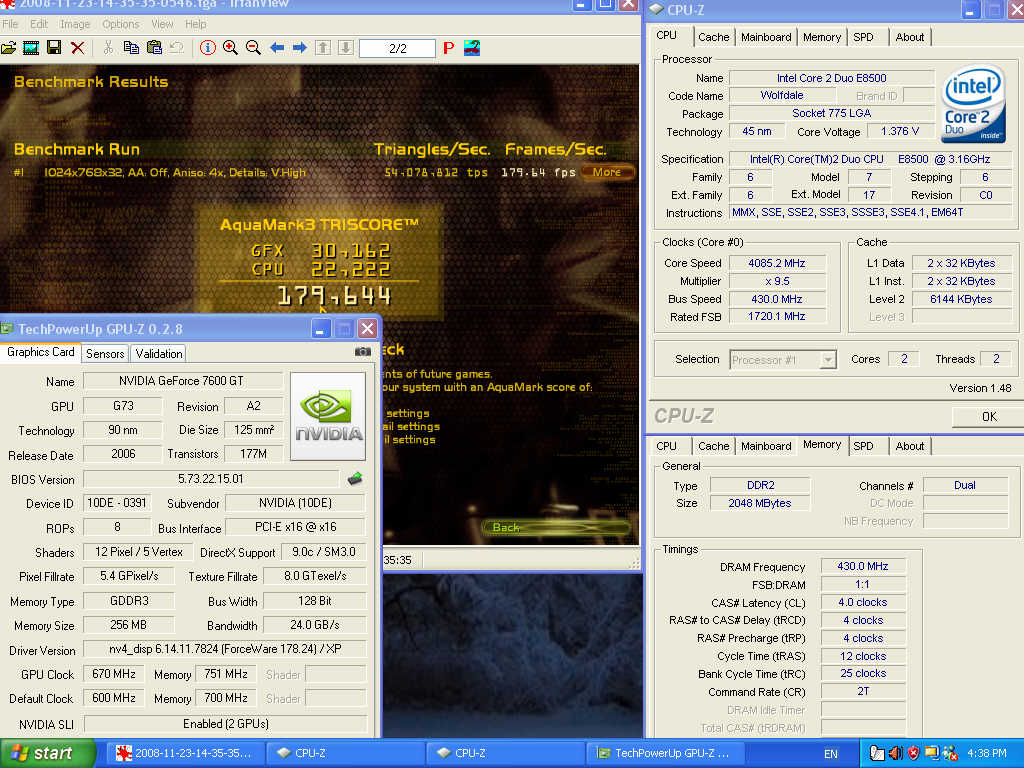Click the 4:38 PM system clock
Image resolution: width=1024 pixels, height=768 pixels.
click(986, 754)
